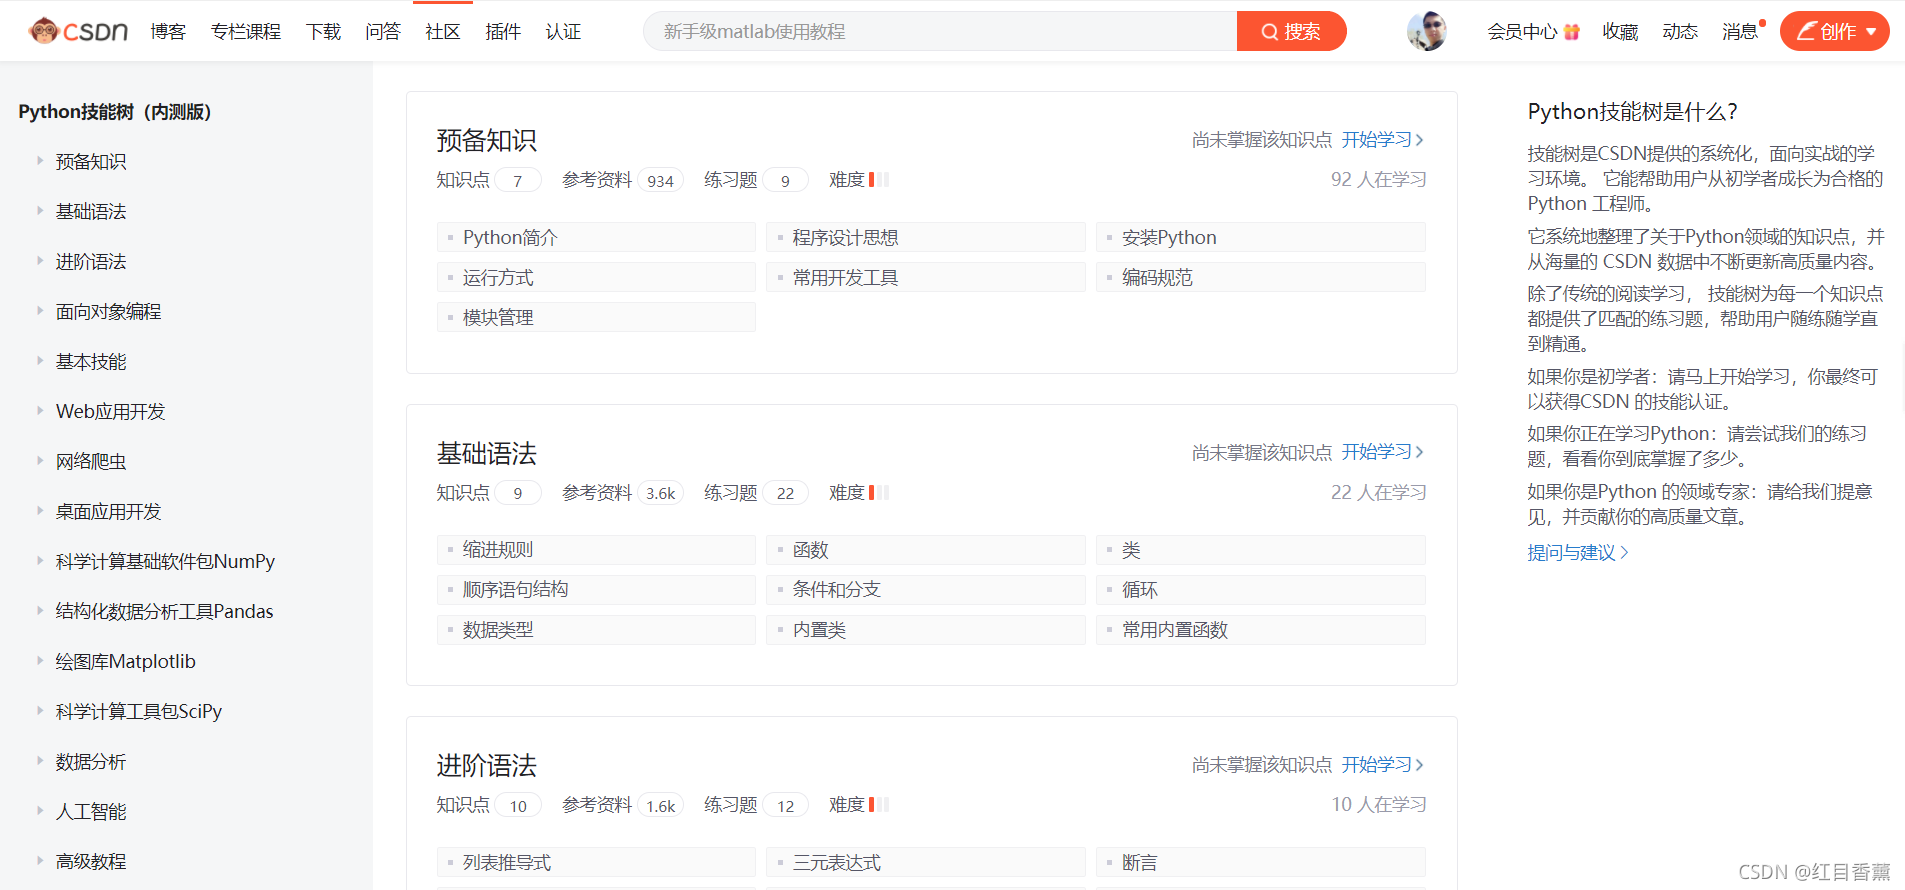The image size is (1905, 890).
Task: Select 高级教程 in sidebar
Action: [91, 861]
